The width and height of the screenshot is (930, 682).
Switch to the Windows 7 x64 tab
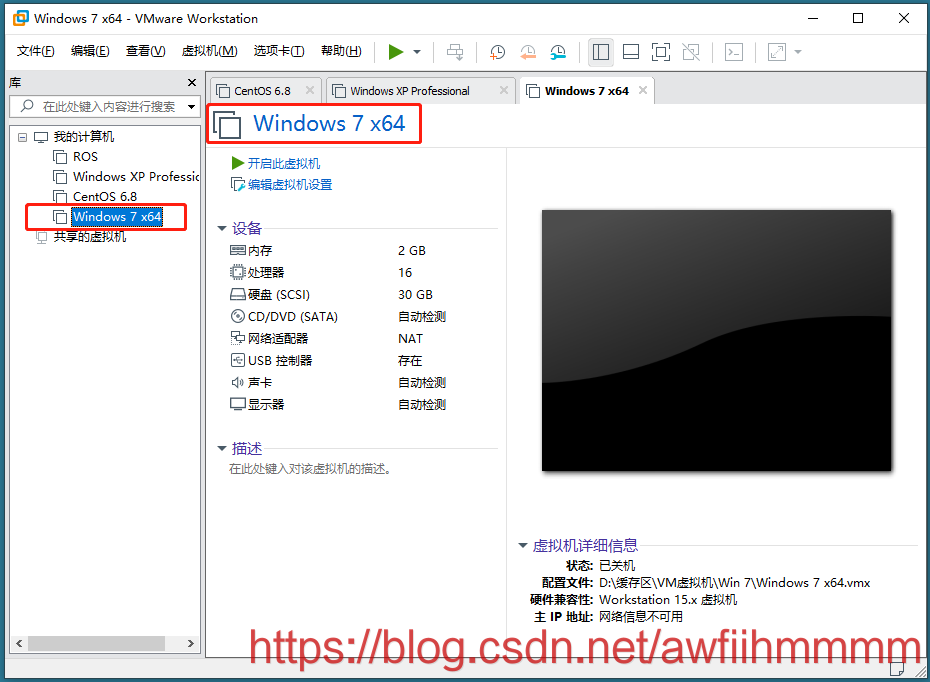click(x=587, y=91)
